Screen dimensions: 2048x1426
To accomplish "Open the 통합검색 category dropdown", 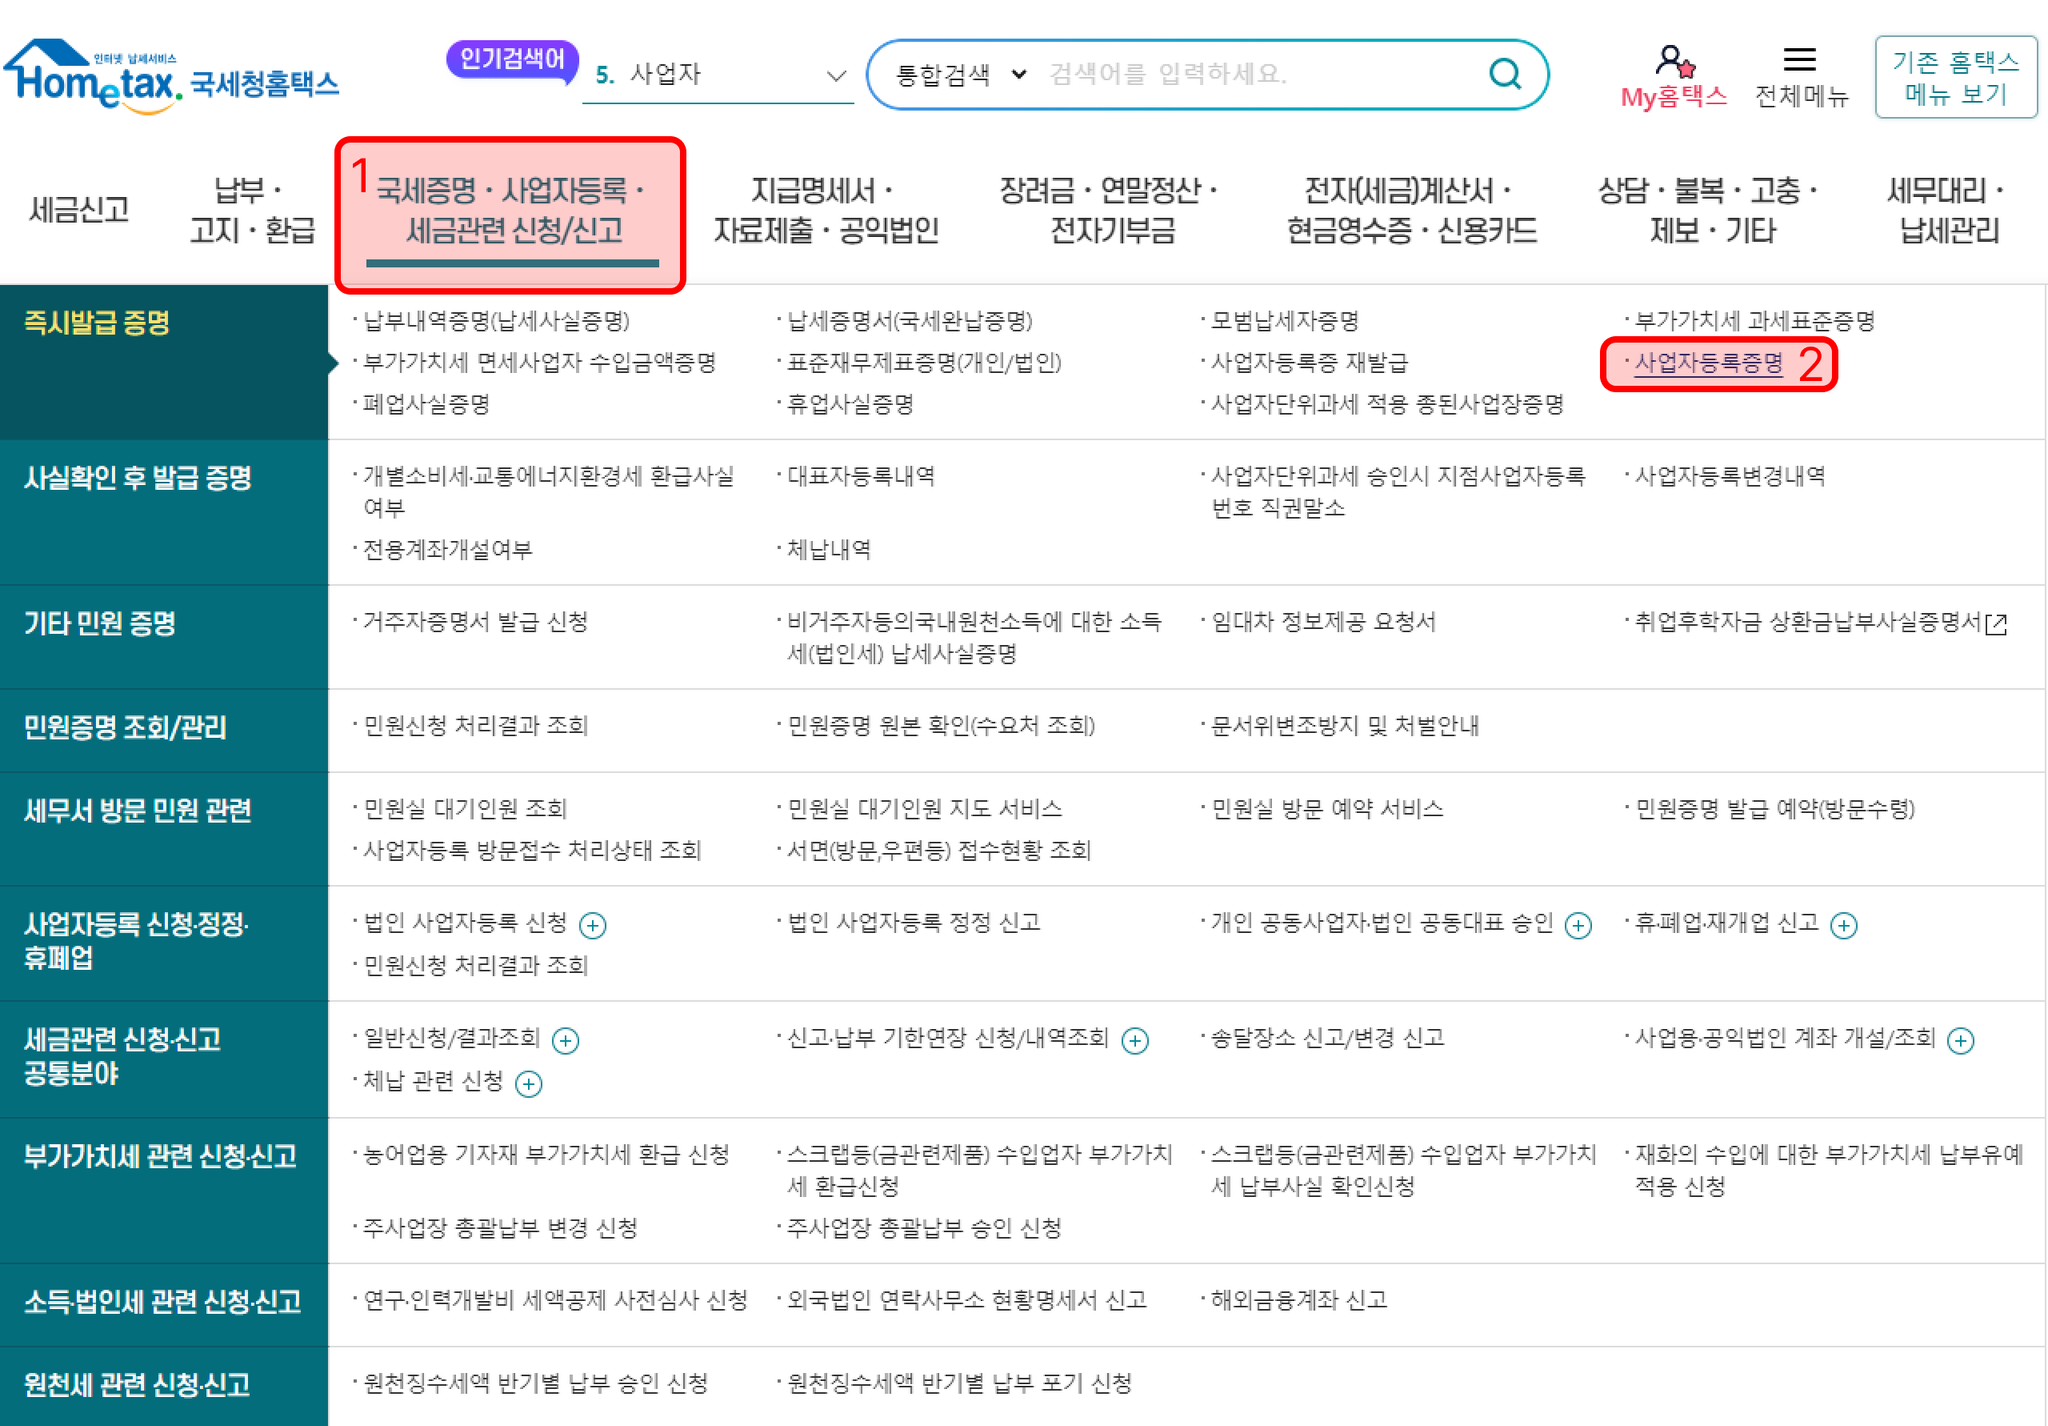I will pos(960,74).
